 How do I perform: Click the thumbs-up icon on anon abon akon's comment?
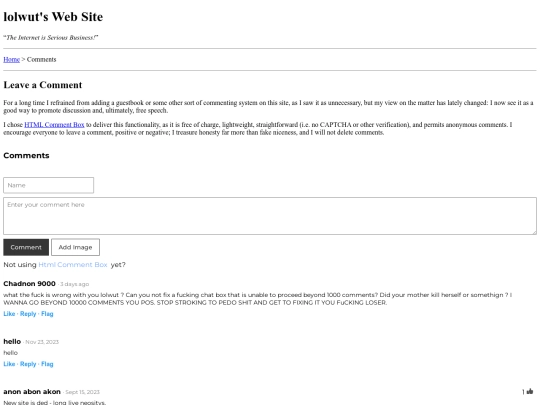(530, 391)
